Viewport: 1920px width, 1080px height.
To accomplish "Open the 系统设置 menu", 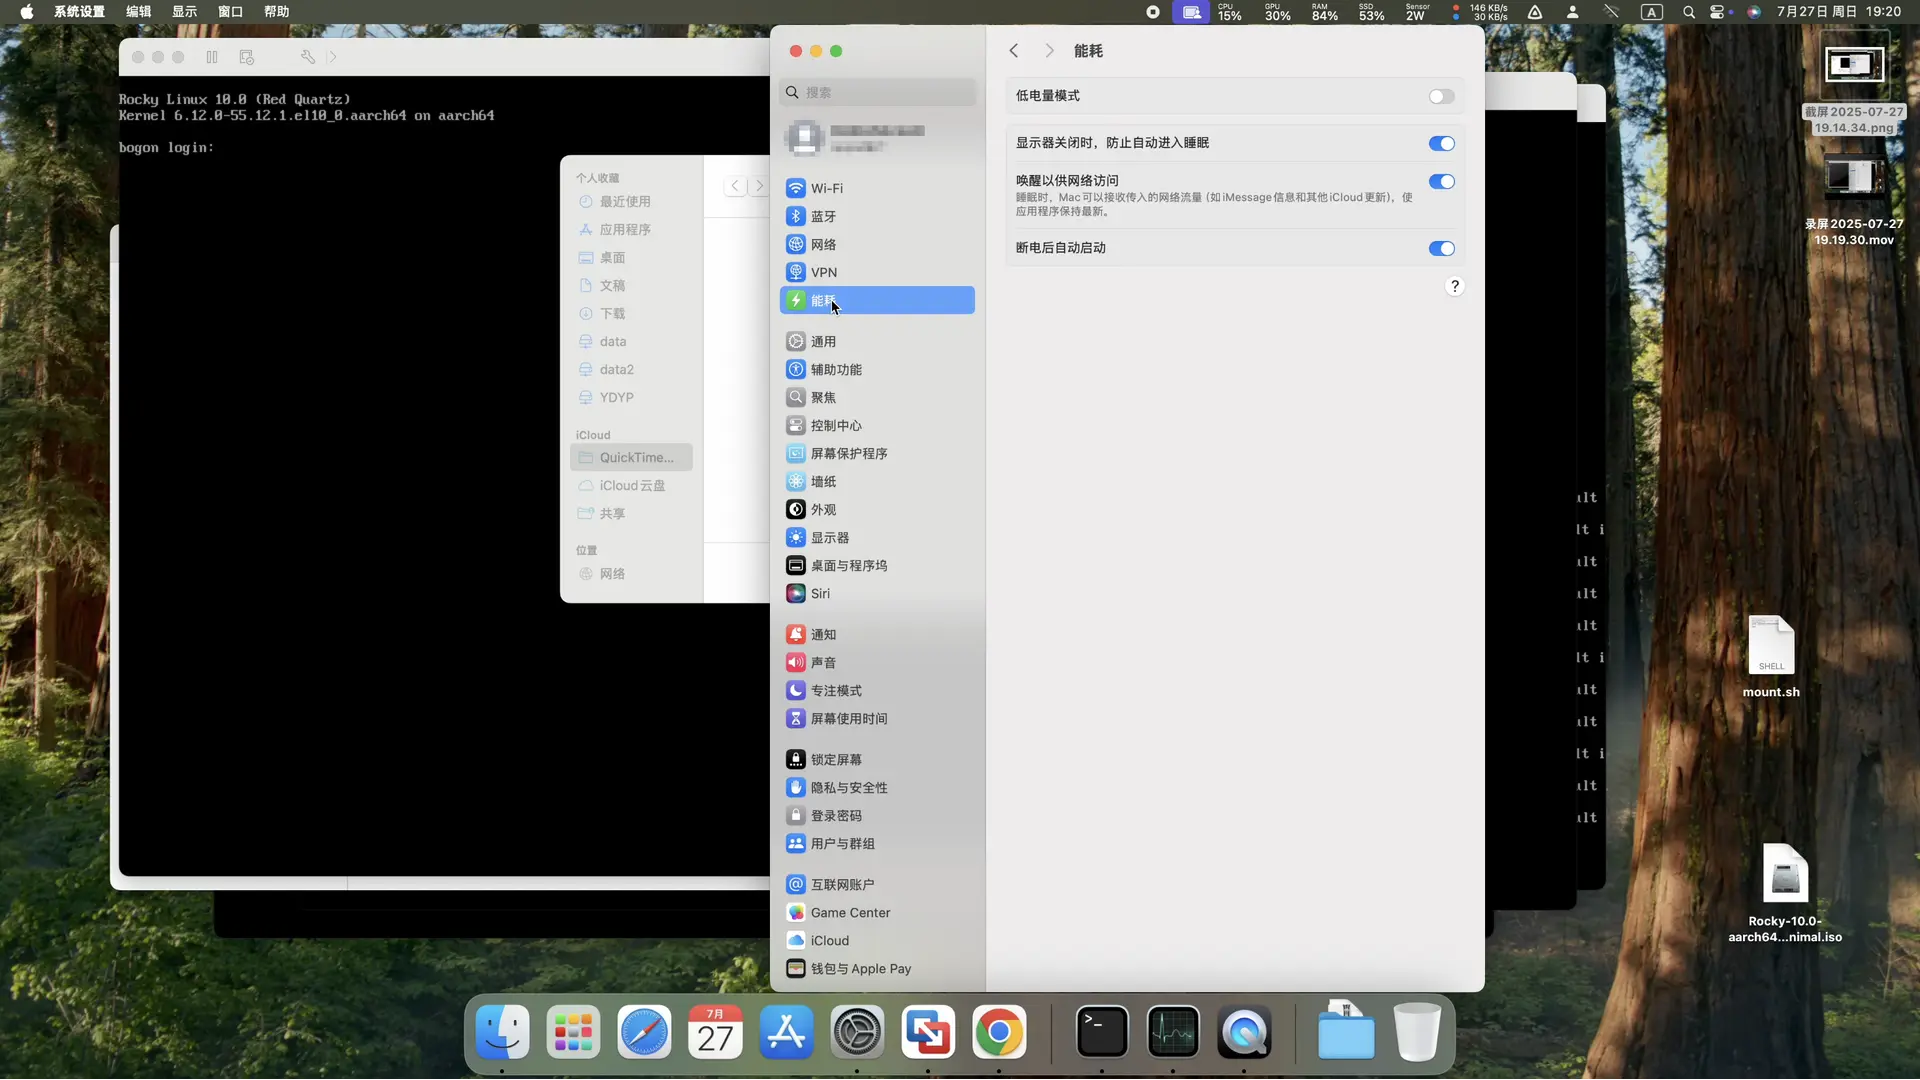I will [79, 12].
